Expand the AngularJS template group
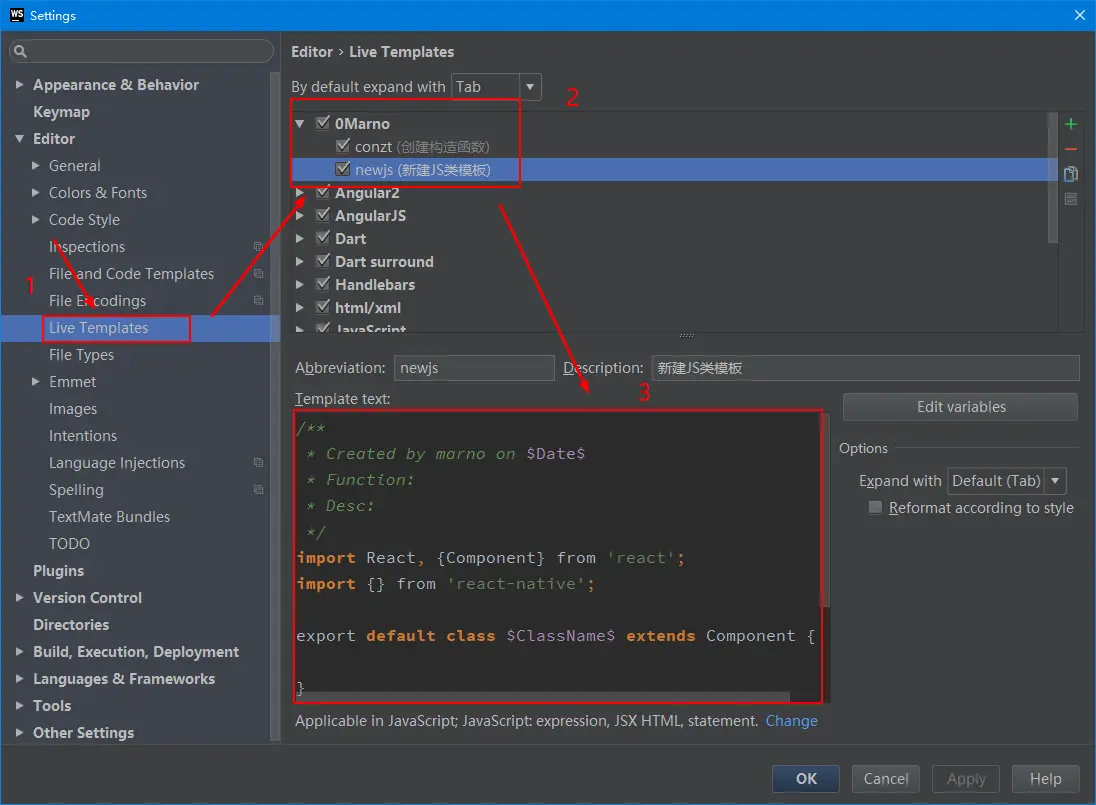Screen dimensions: 1096x805 (x=300, y=216)
